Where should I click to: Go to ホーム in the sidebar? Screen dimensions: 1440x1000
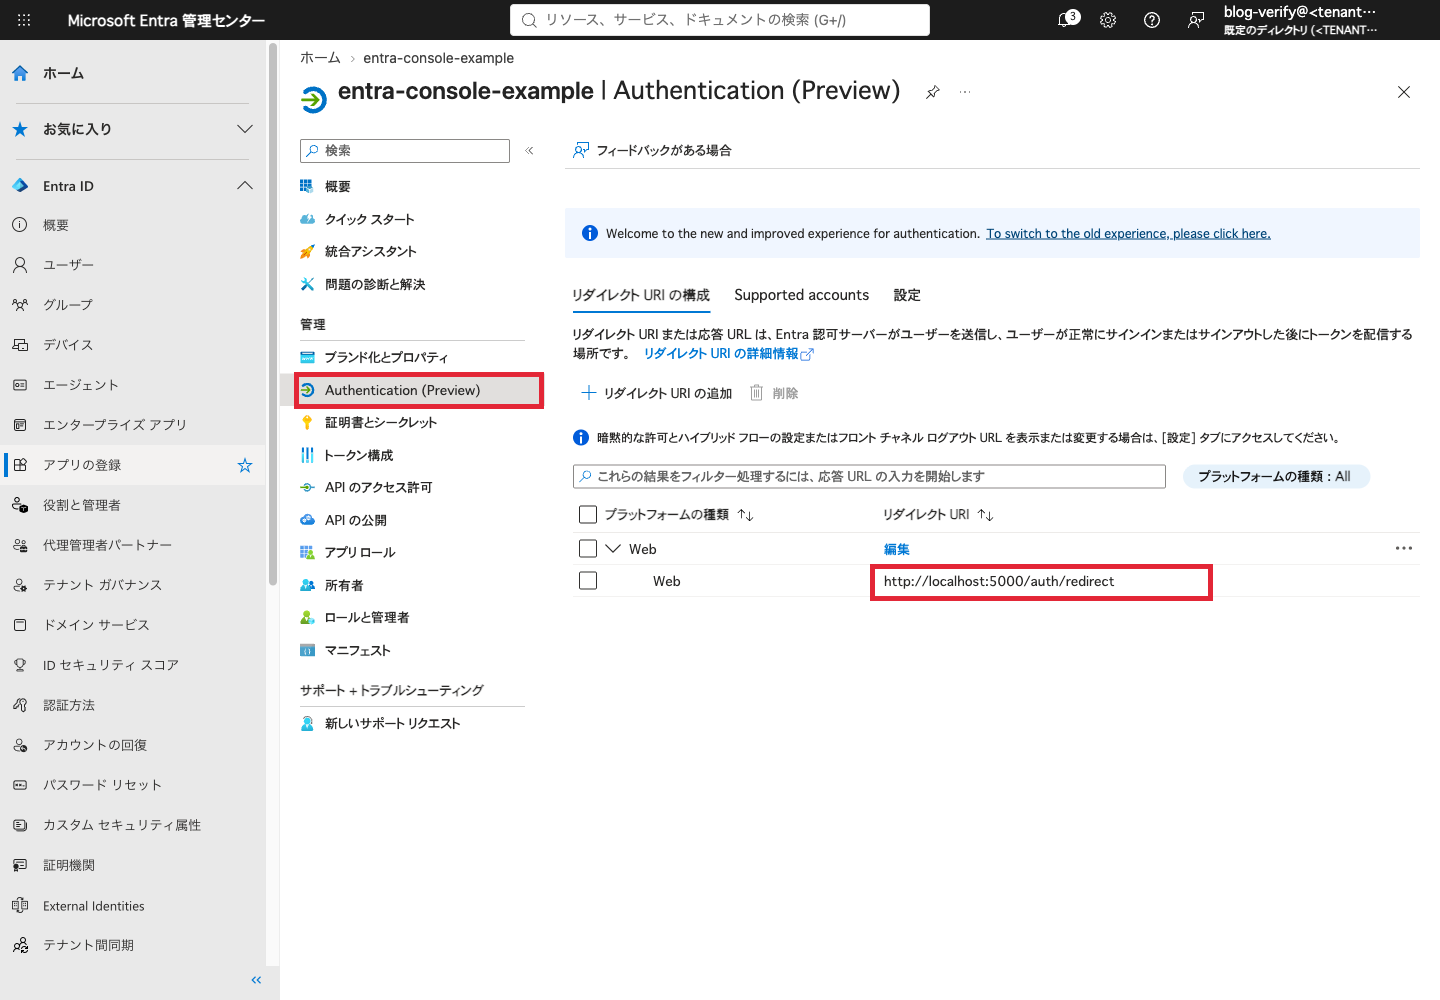[63, 73]
